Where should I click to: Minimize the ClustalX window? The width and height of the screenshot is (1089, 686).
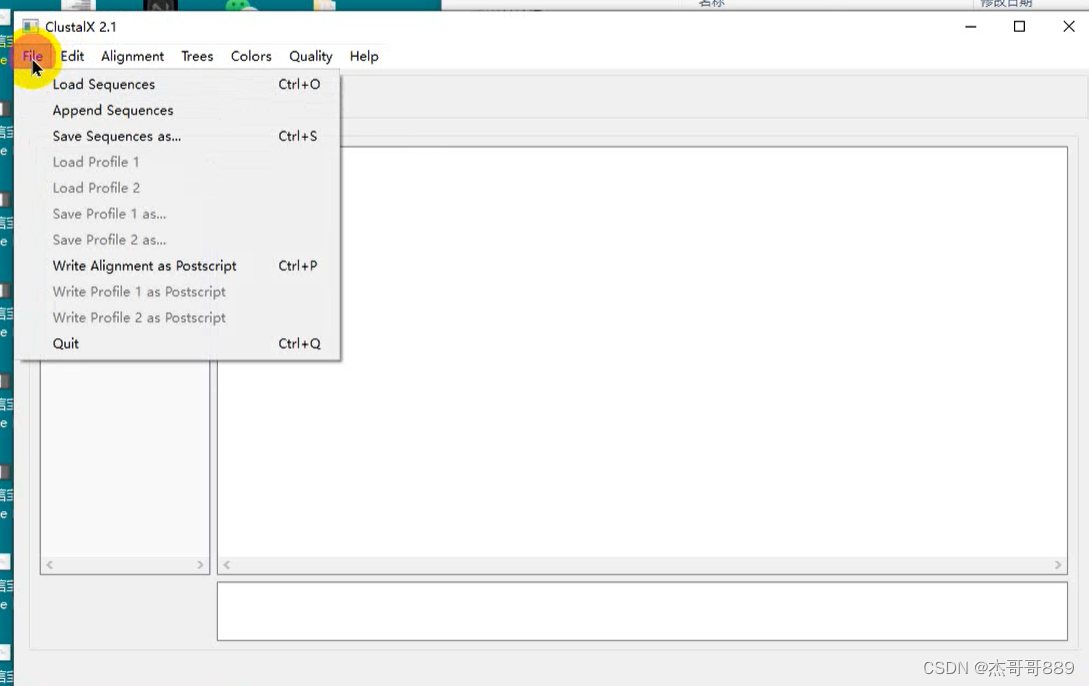point(971,26)
